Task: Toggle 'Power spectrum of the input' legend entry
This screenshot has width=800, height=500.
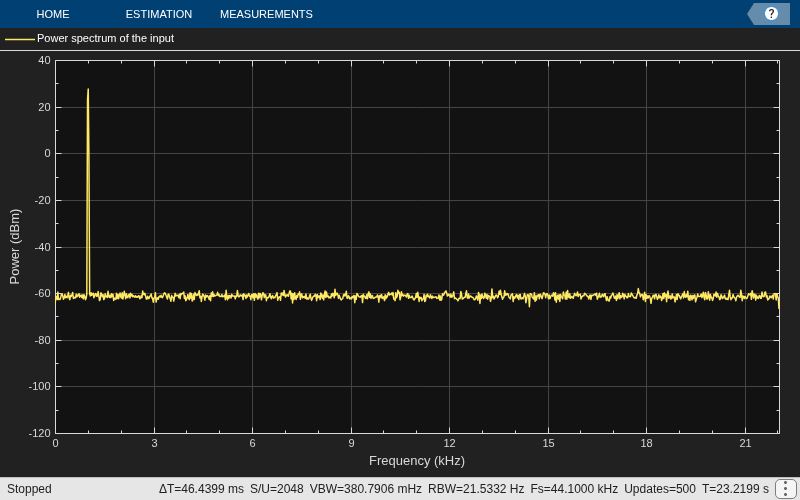Action: click(x=106, y=38)
